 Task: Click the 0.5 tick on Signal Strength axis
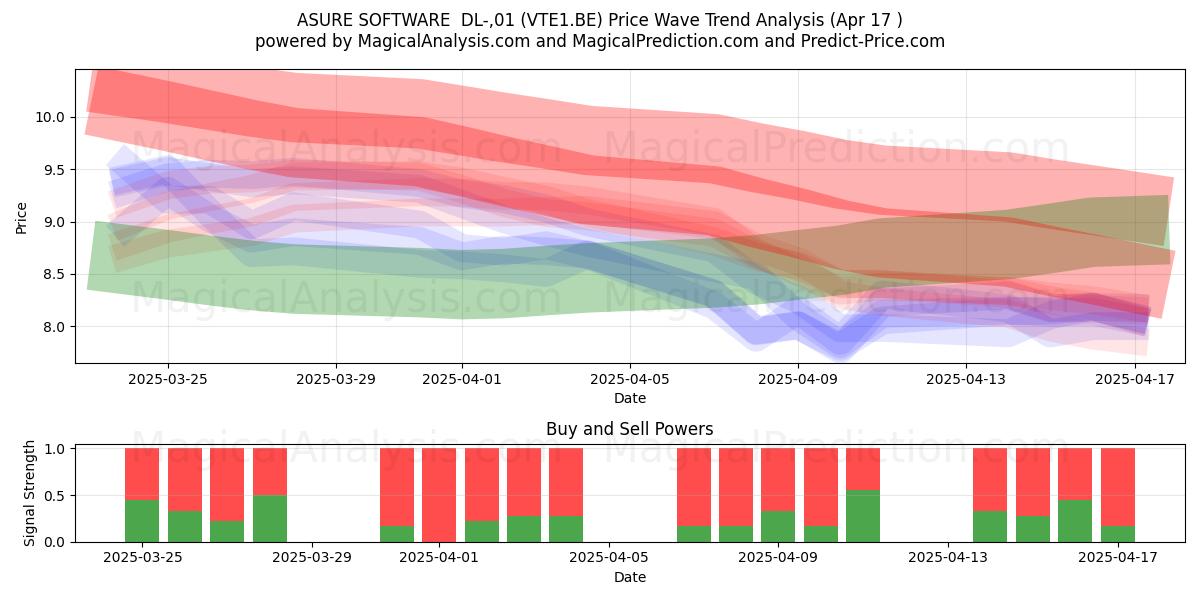click(x=54, y=495)
